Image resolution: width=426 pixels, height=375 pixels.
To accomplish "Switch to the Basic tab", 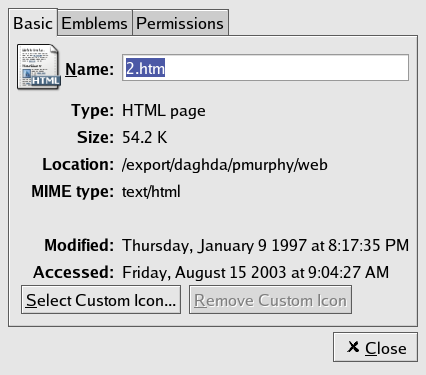I will tap(33, 23).
